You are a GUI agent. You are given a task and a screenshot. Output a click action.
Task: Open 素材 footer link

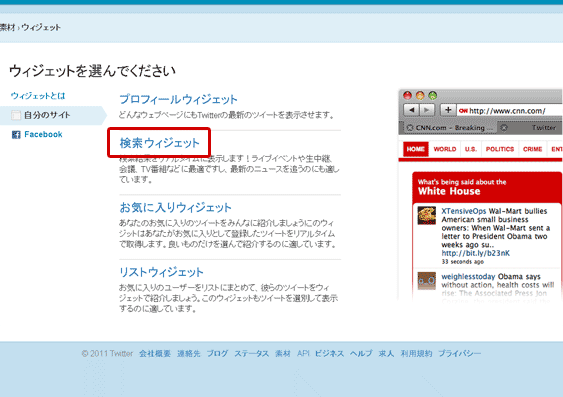283,354
